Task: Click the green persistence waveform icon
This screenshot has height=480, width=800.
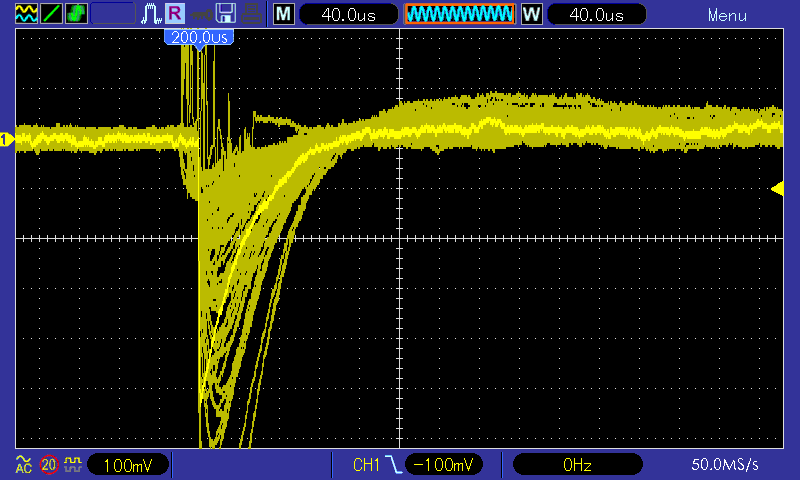Action: click(76, 14)
